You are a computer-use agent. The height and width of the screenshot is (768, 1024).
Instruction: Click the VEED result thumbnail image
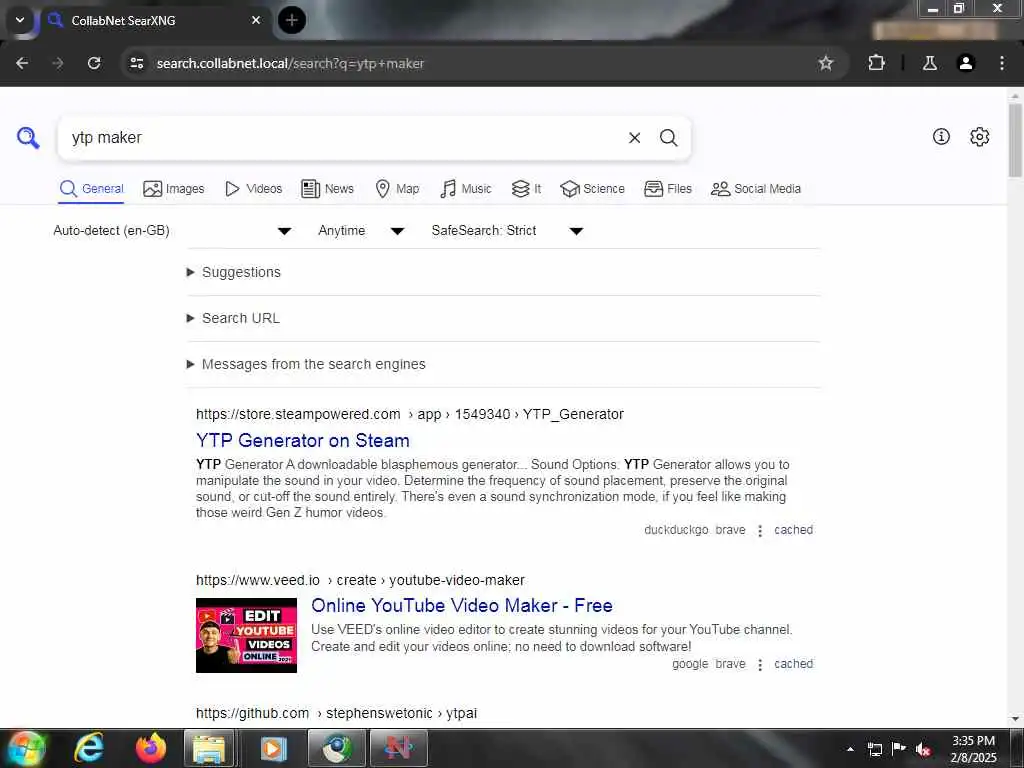click(246, 635)
